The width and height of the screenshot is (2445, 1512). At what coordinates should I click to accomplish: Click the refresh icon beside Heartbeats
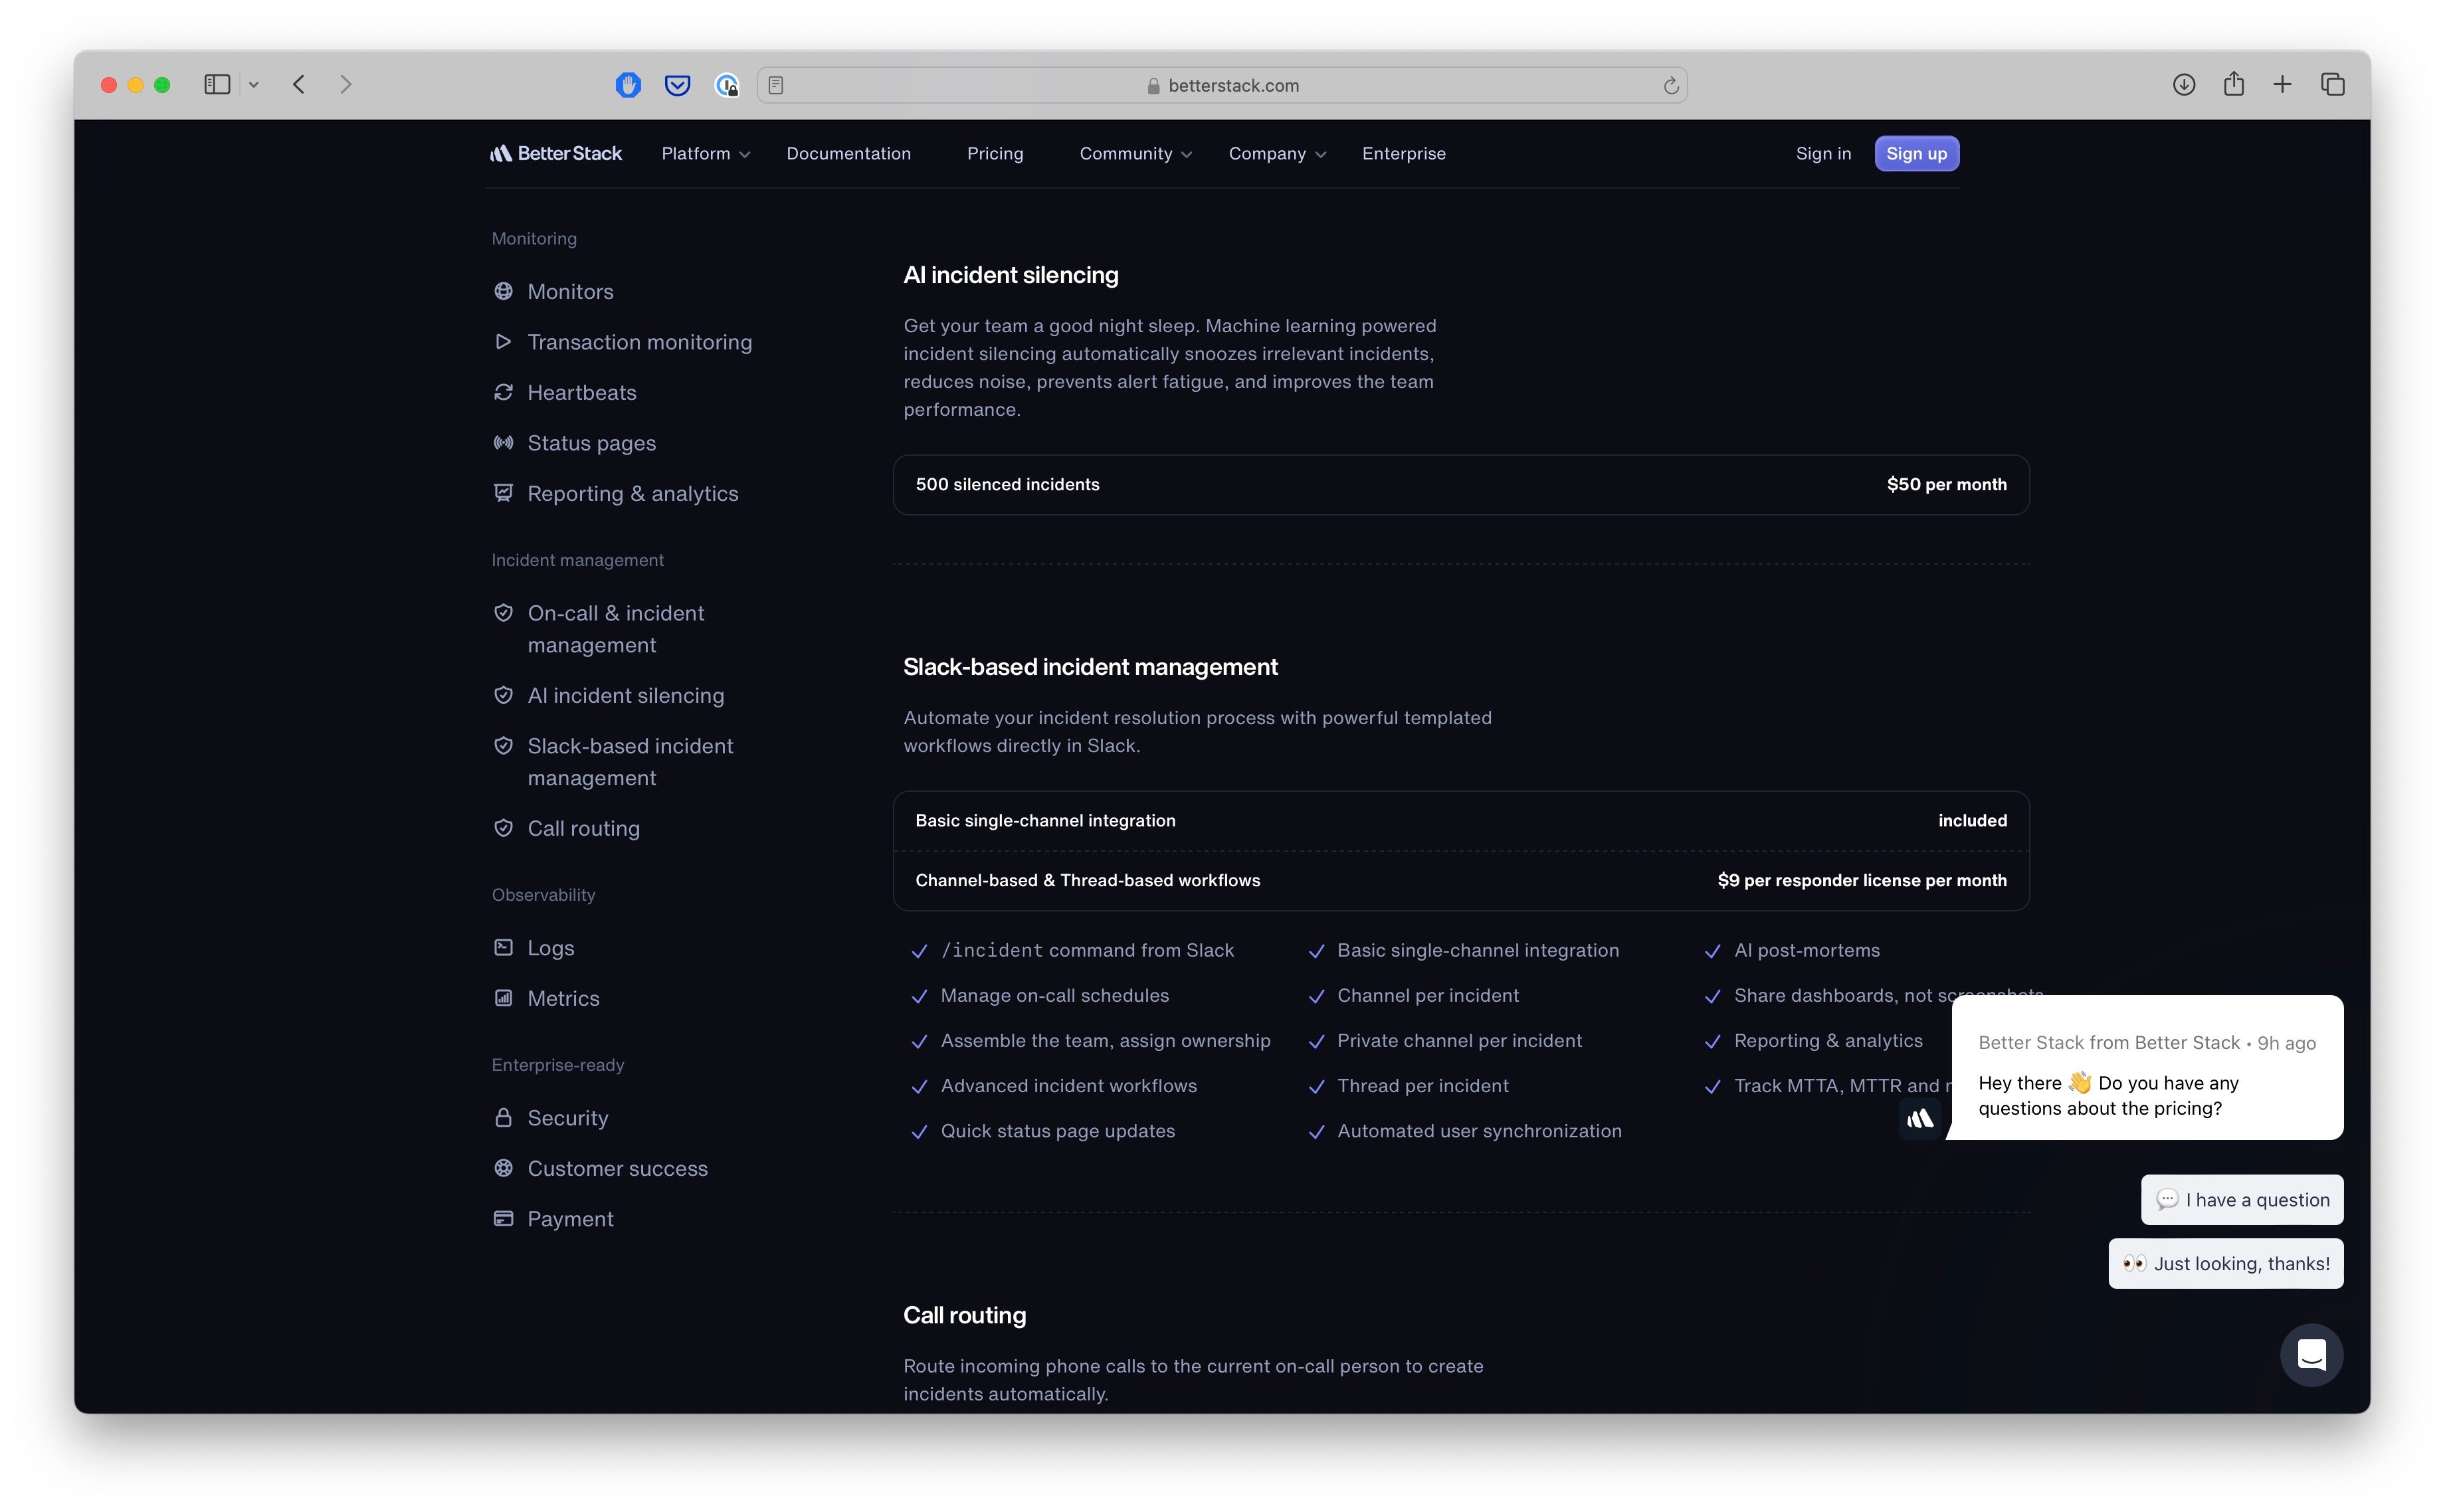click(x=503, y=392)
